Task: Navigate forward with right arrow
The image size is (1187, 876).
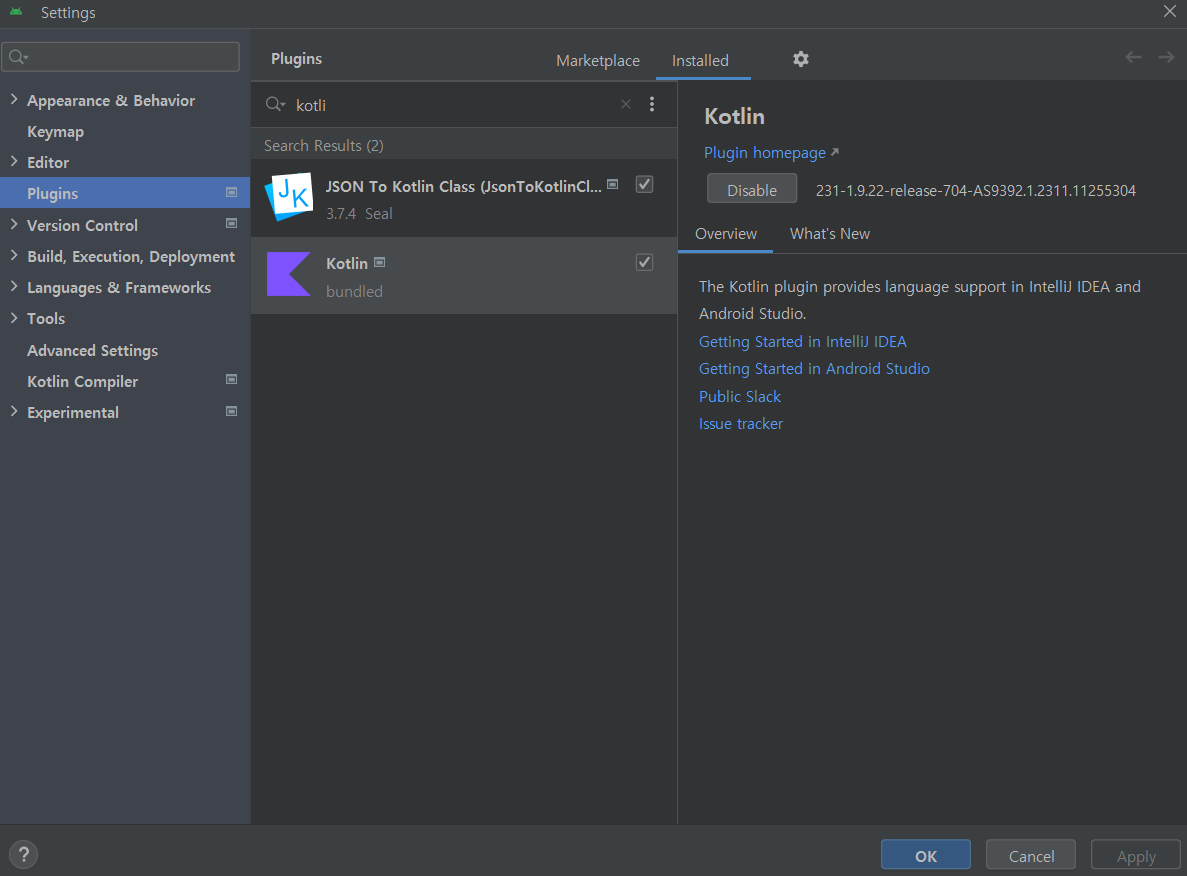Action: tap(1166, 58)
